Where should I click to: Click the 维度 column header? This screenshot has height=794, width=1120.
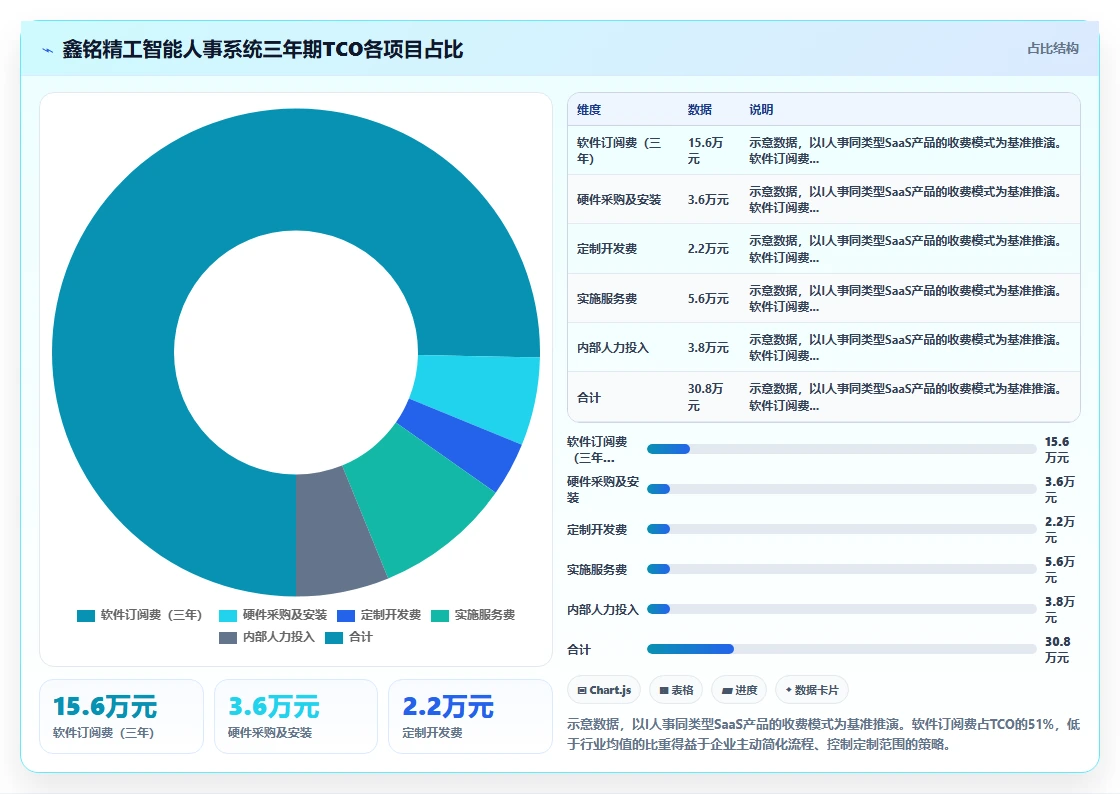click(x=589, y=109)
